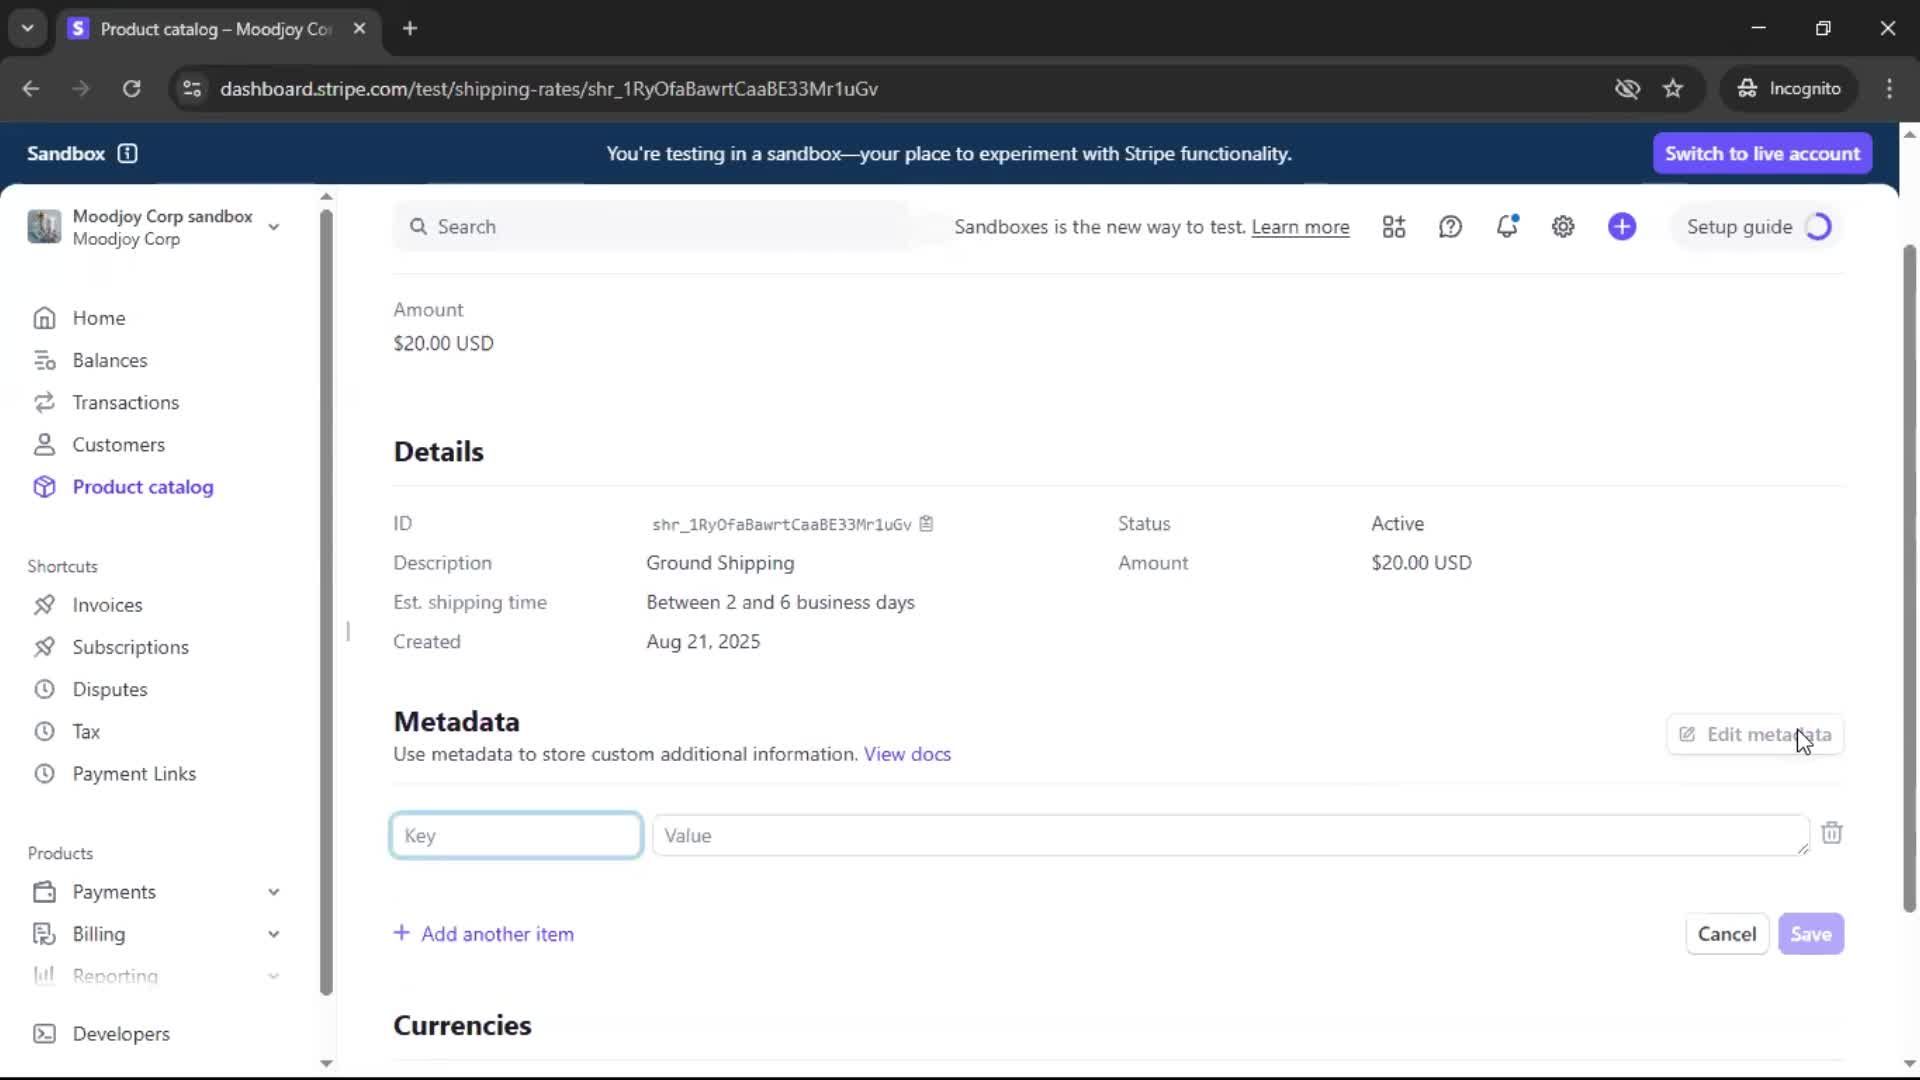The height and width of the screenshot is (1080, 1920).
Task: Go to Customers in sidebar
Action: click(x=118, y=445)
